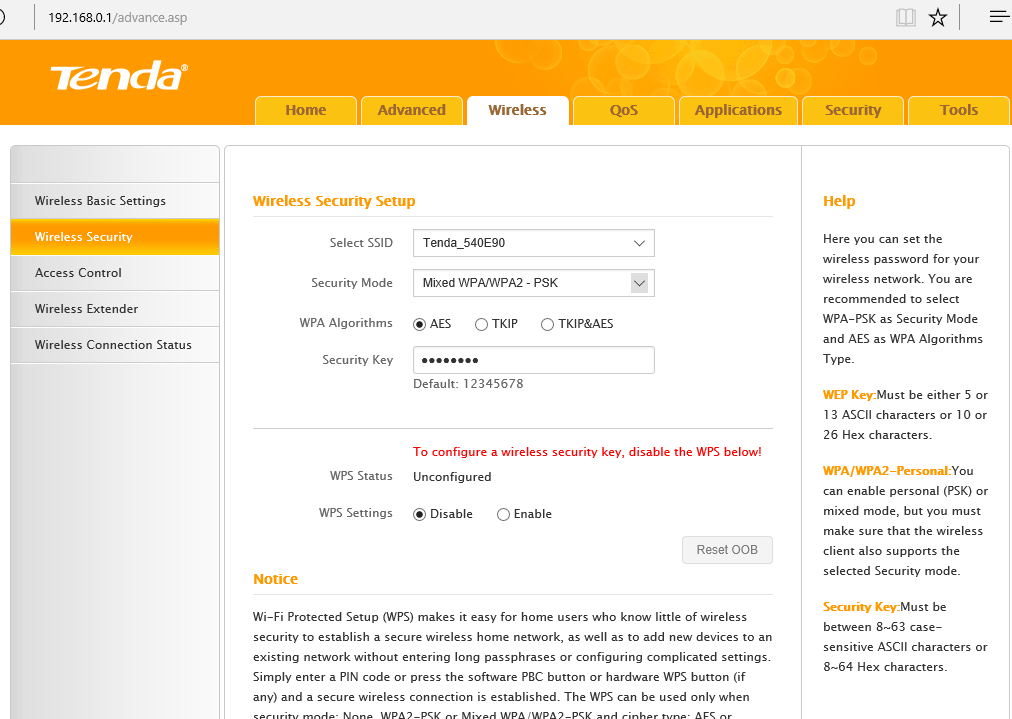Go to Wireless Extender page
Screen dimensions: 1012x719
[x=115, y=309]
